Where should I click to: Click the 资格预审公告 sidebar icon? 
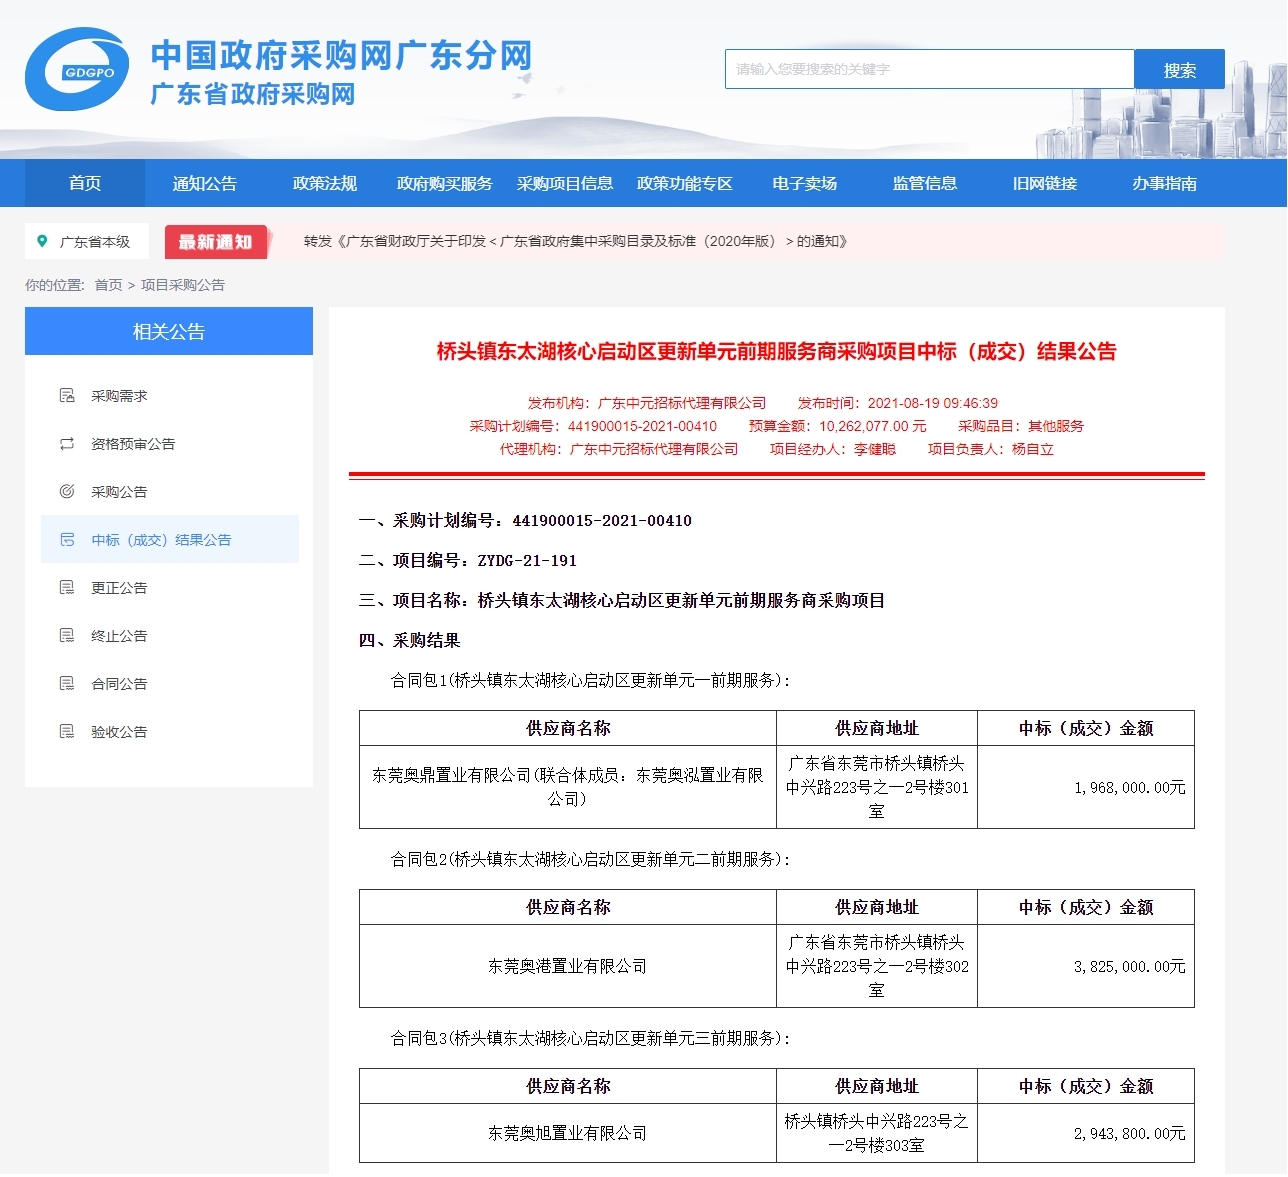[x=67, y=443]
